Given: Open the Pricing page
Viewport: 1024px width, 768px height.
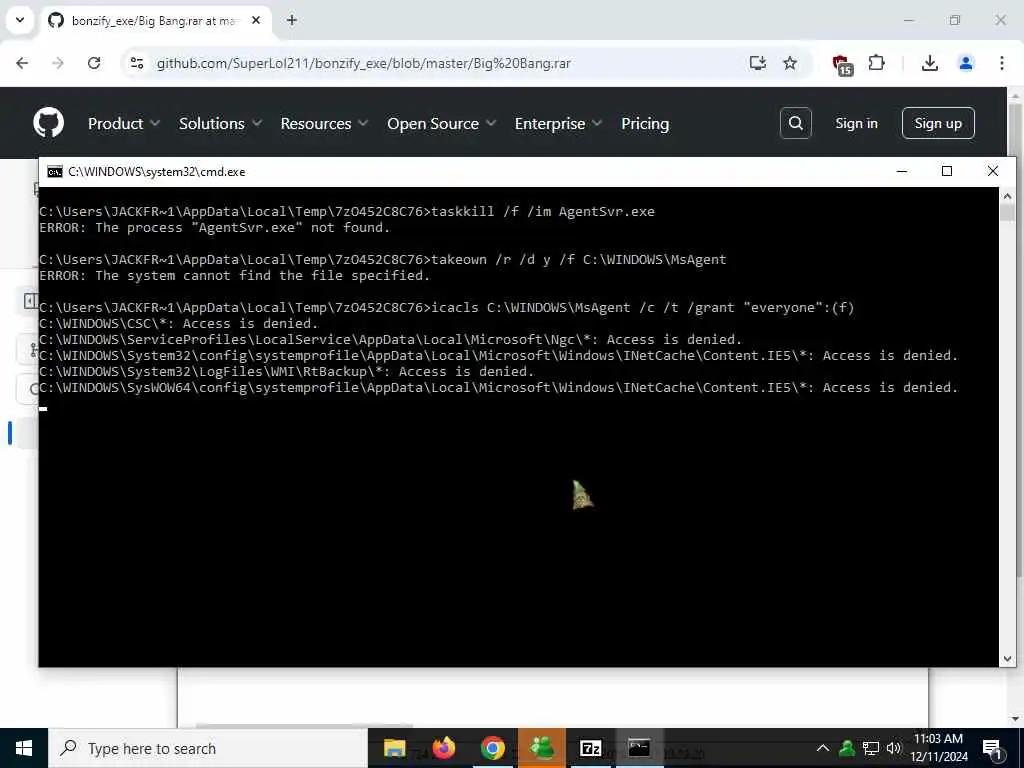Looking at the screenshot, I should 645,123.
